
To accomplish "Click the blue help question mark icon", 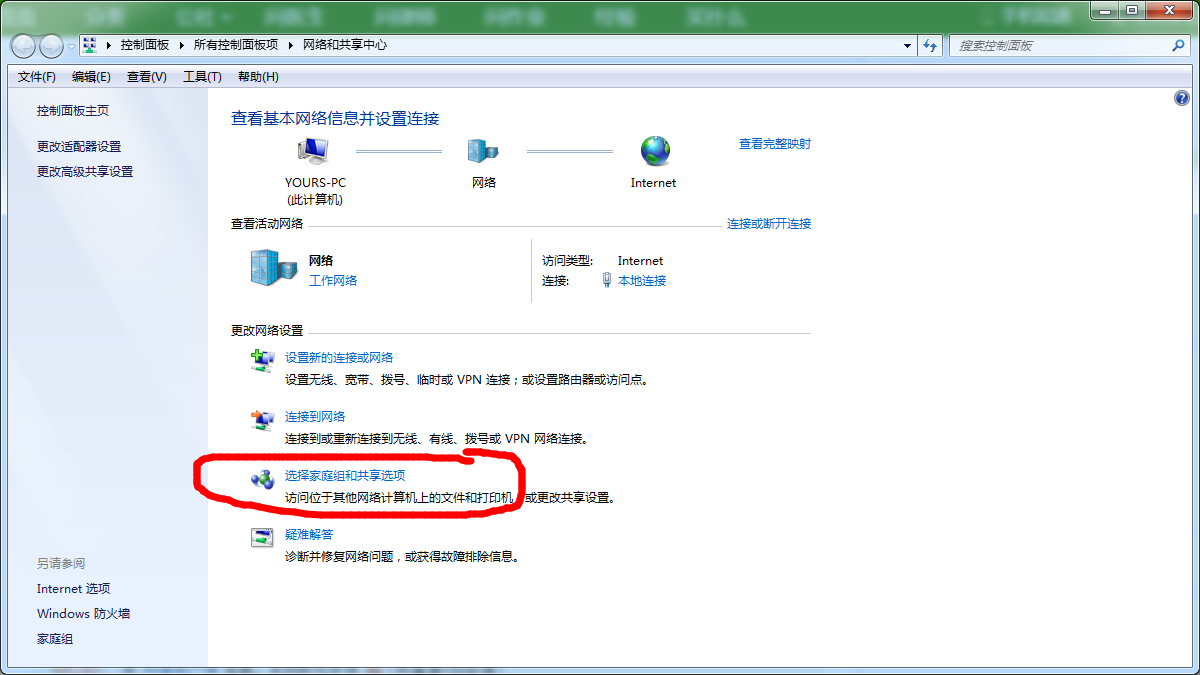I will click(x=1182, y=98).
